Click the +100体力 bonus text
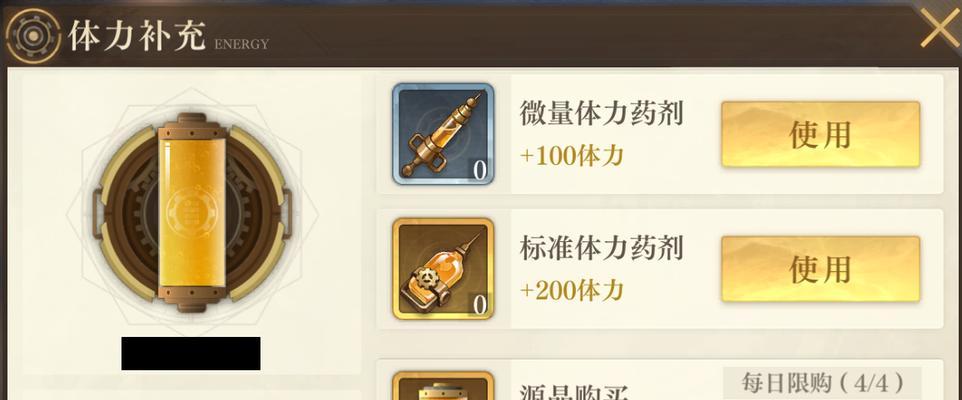 572,156
